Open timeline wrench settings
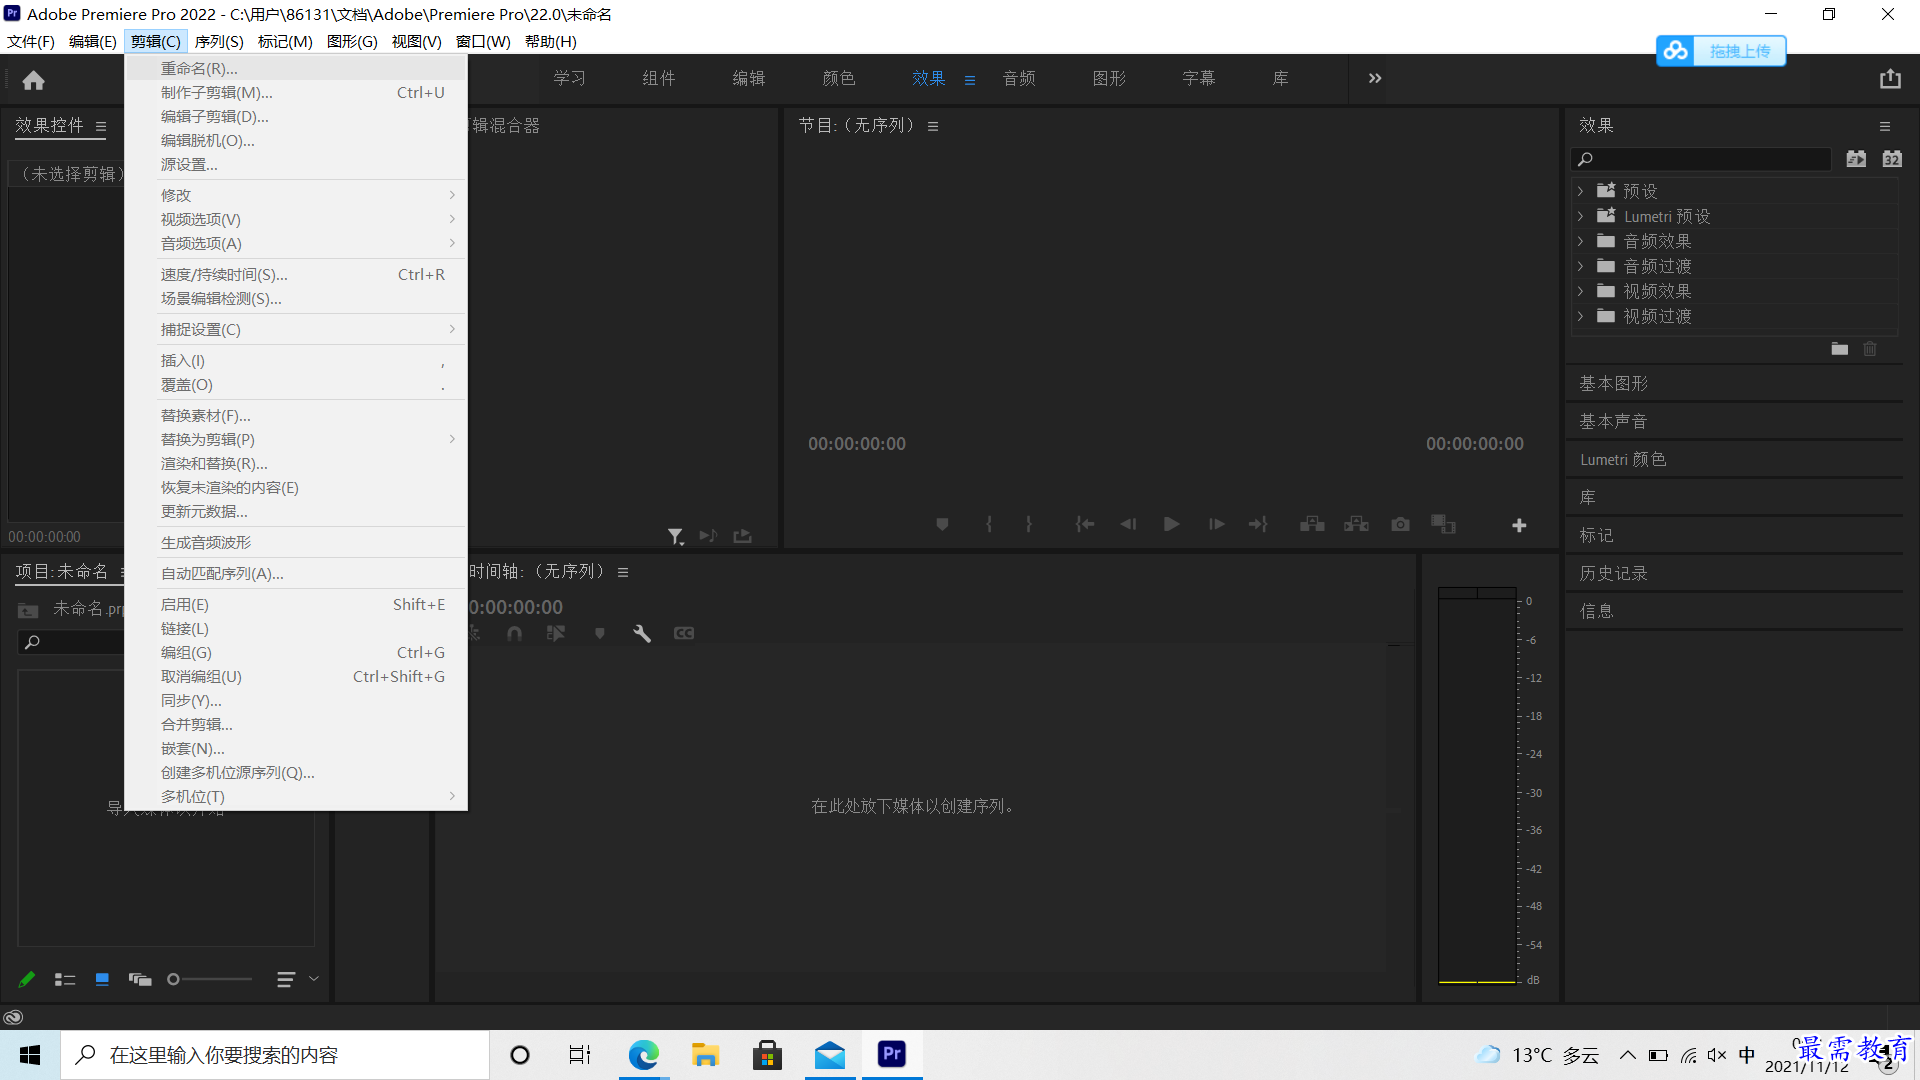 642,633
